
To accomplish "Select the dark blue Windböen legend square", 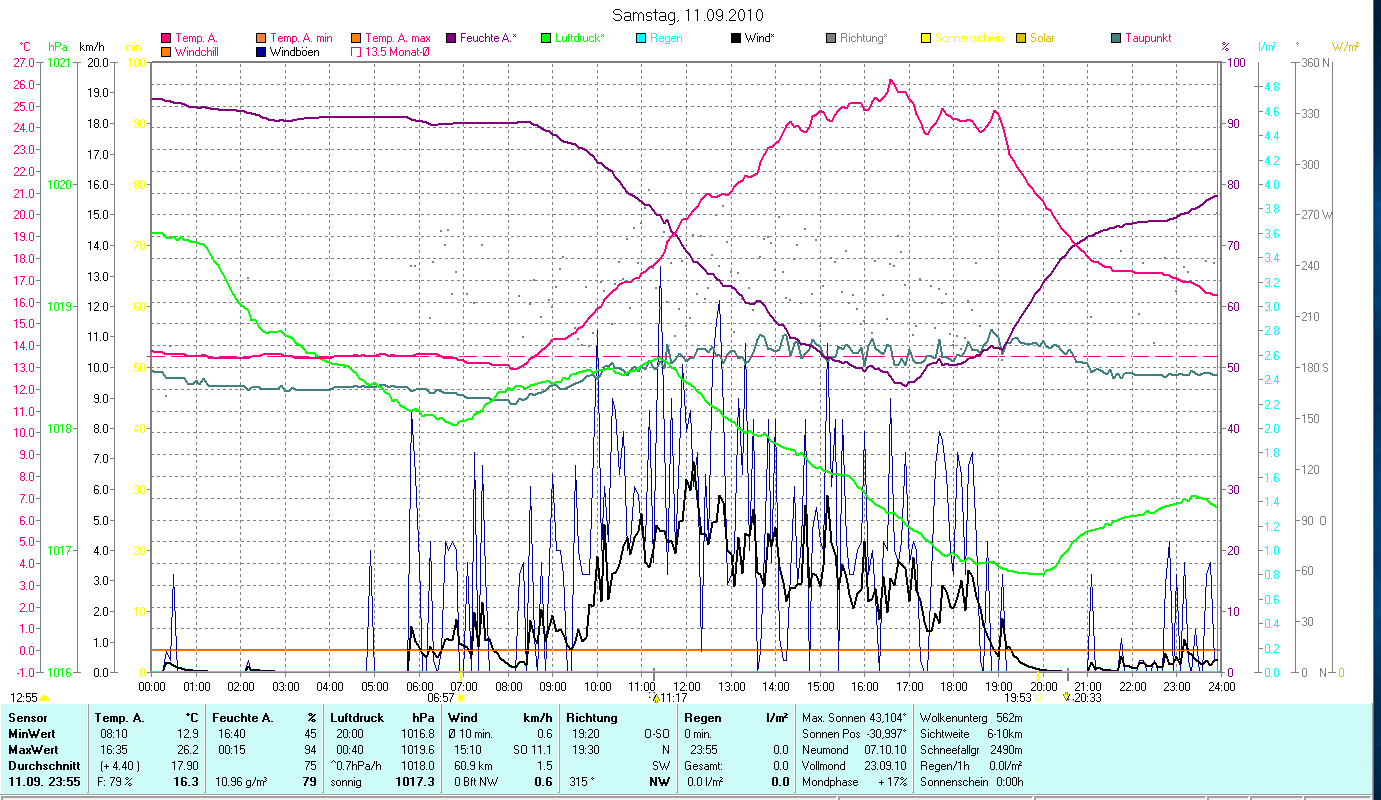I will click(262, 51).
